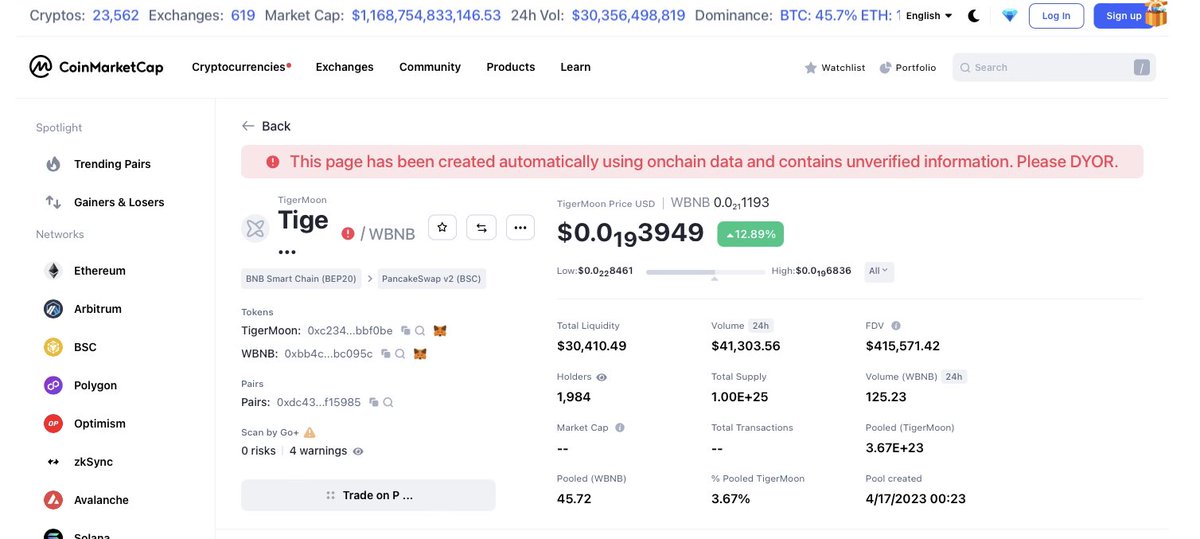1200x539 pixels.
Task: Click the TigerMoon address 0xc234...bbf0be
Action: click(350, 330)
